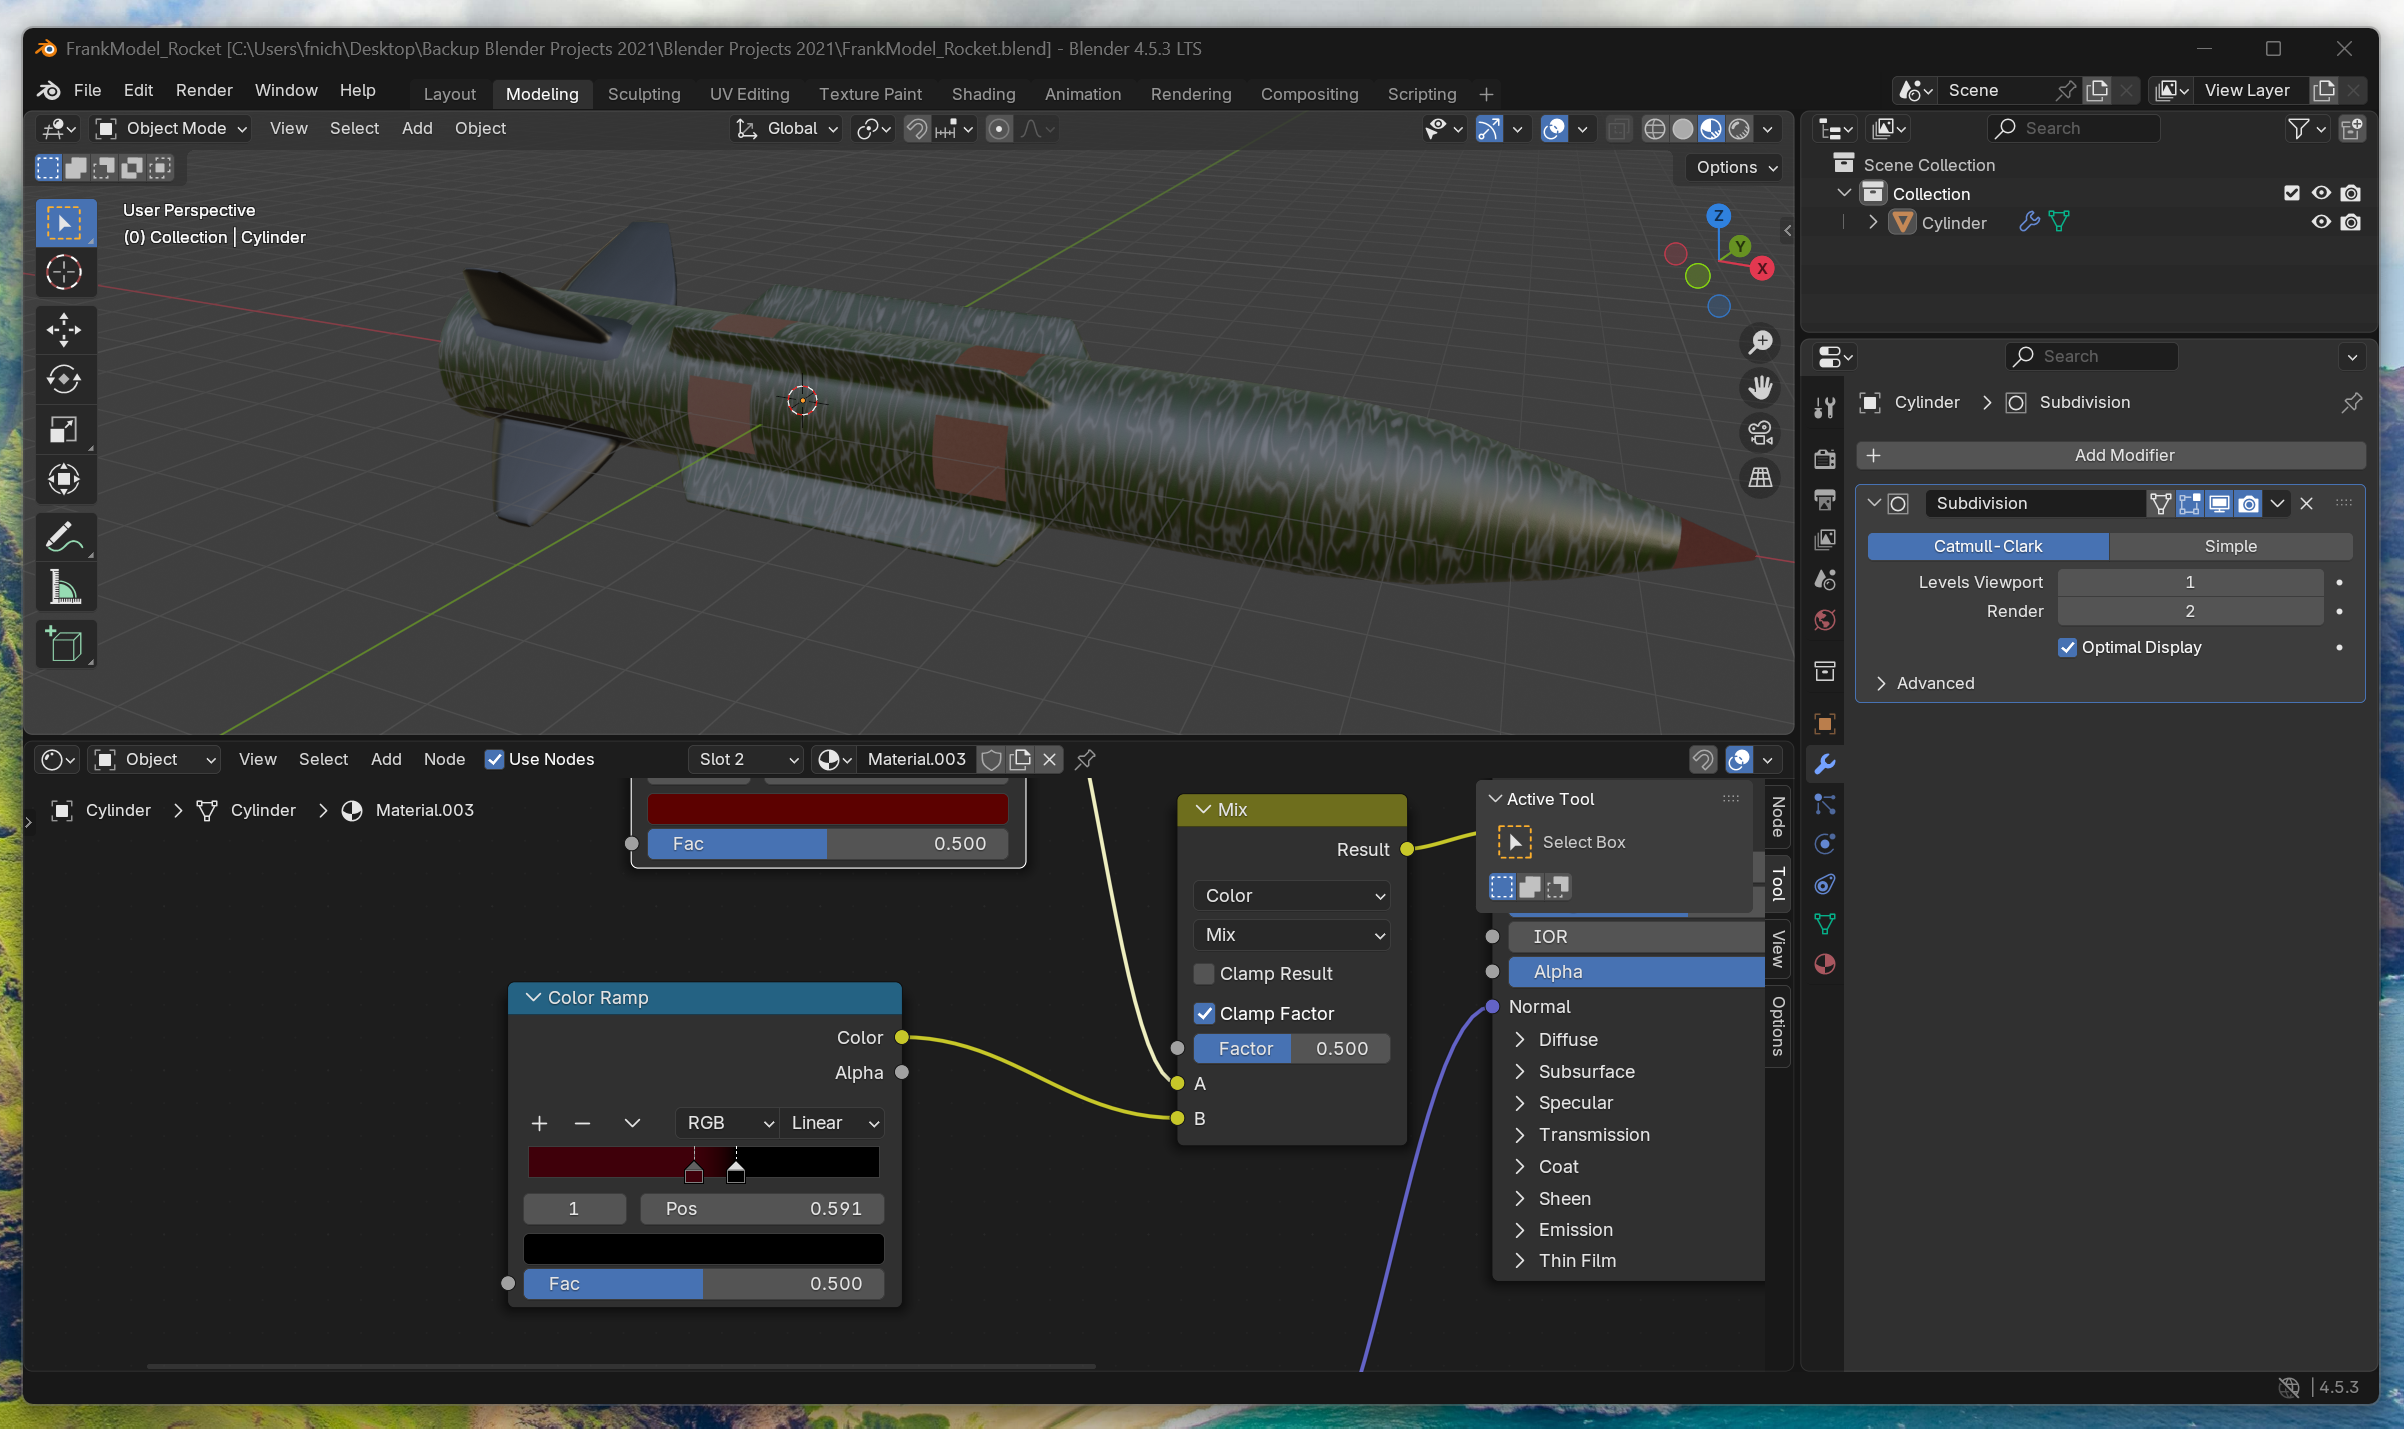Select the Scale tool
This screenshot has height=1429, width=2404.
click(64, 430)
